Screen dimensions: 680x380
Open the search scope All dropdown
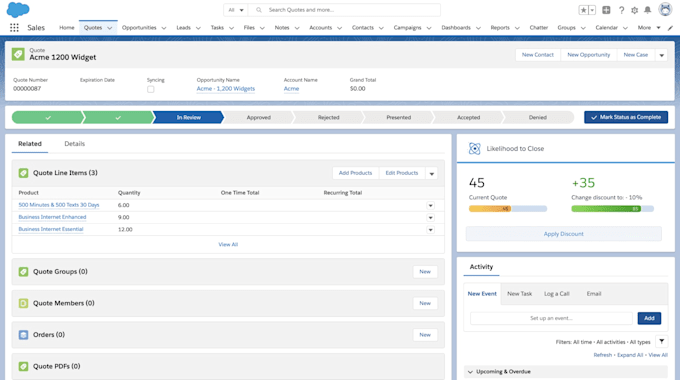click(236, 10)
